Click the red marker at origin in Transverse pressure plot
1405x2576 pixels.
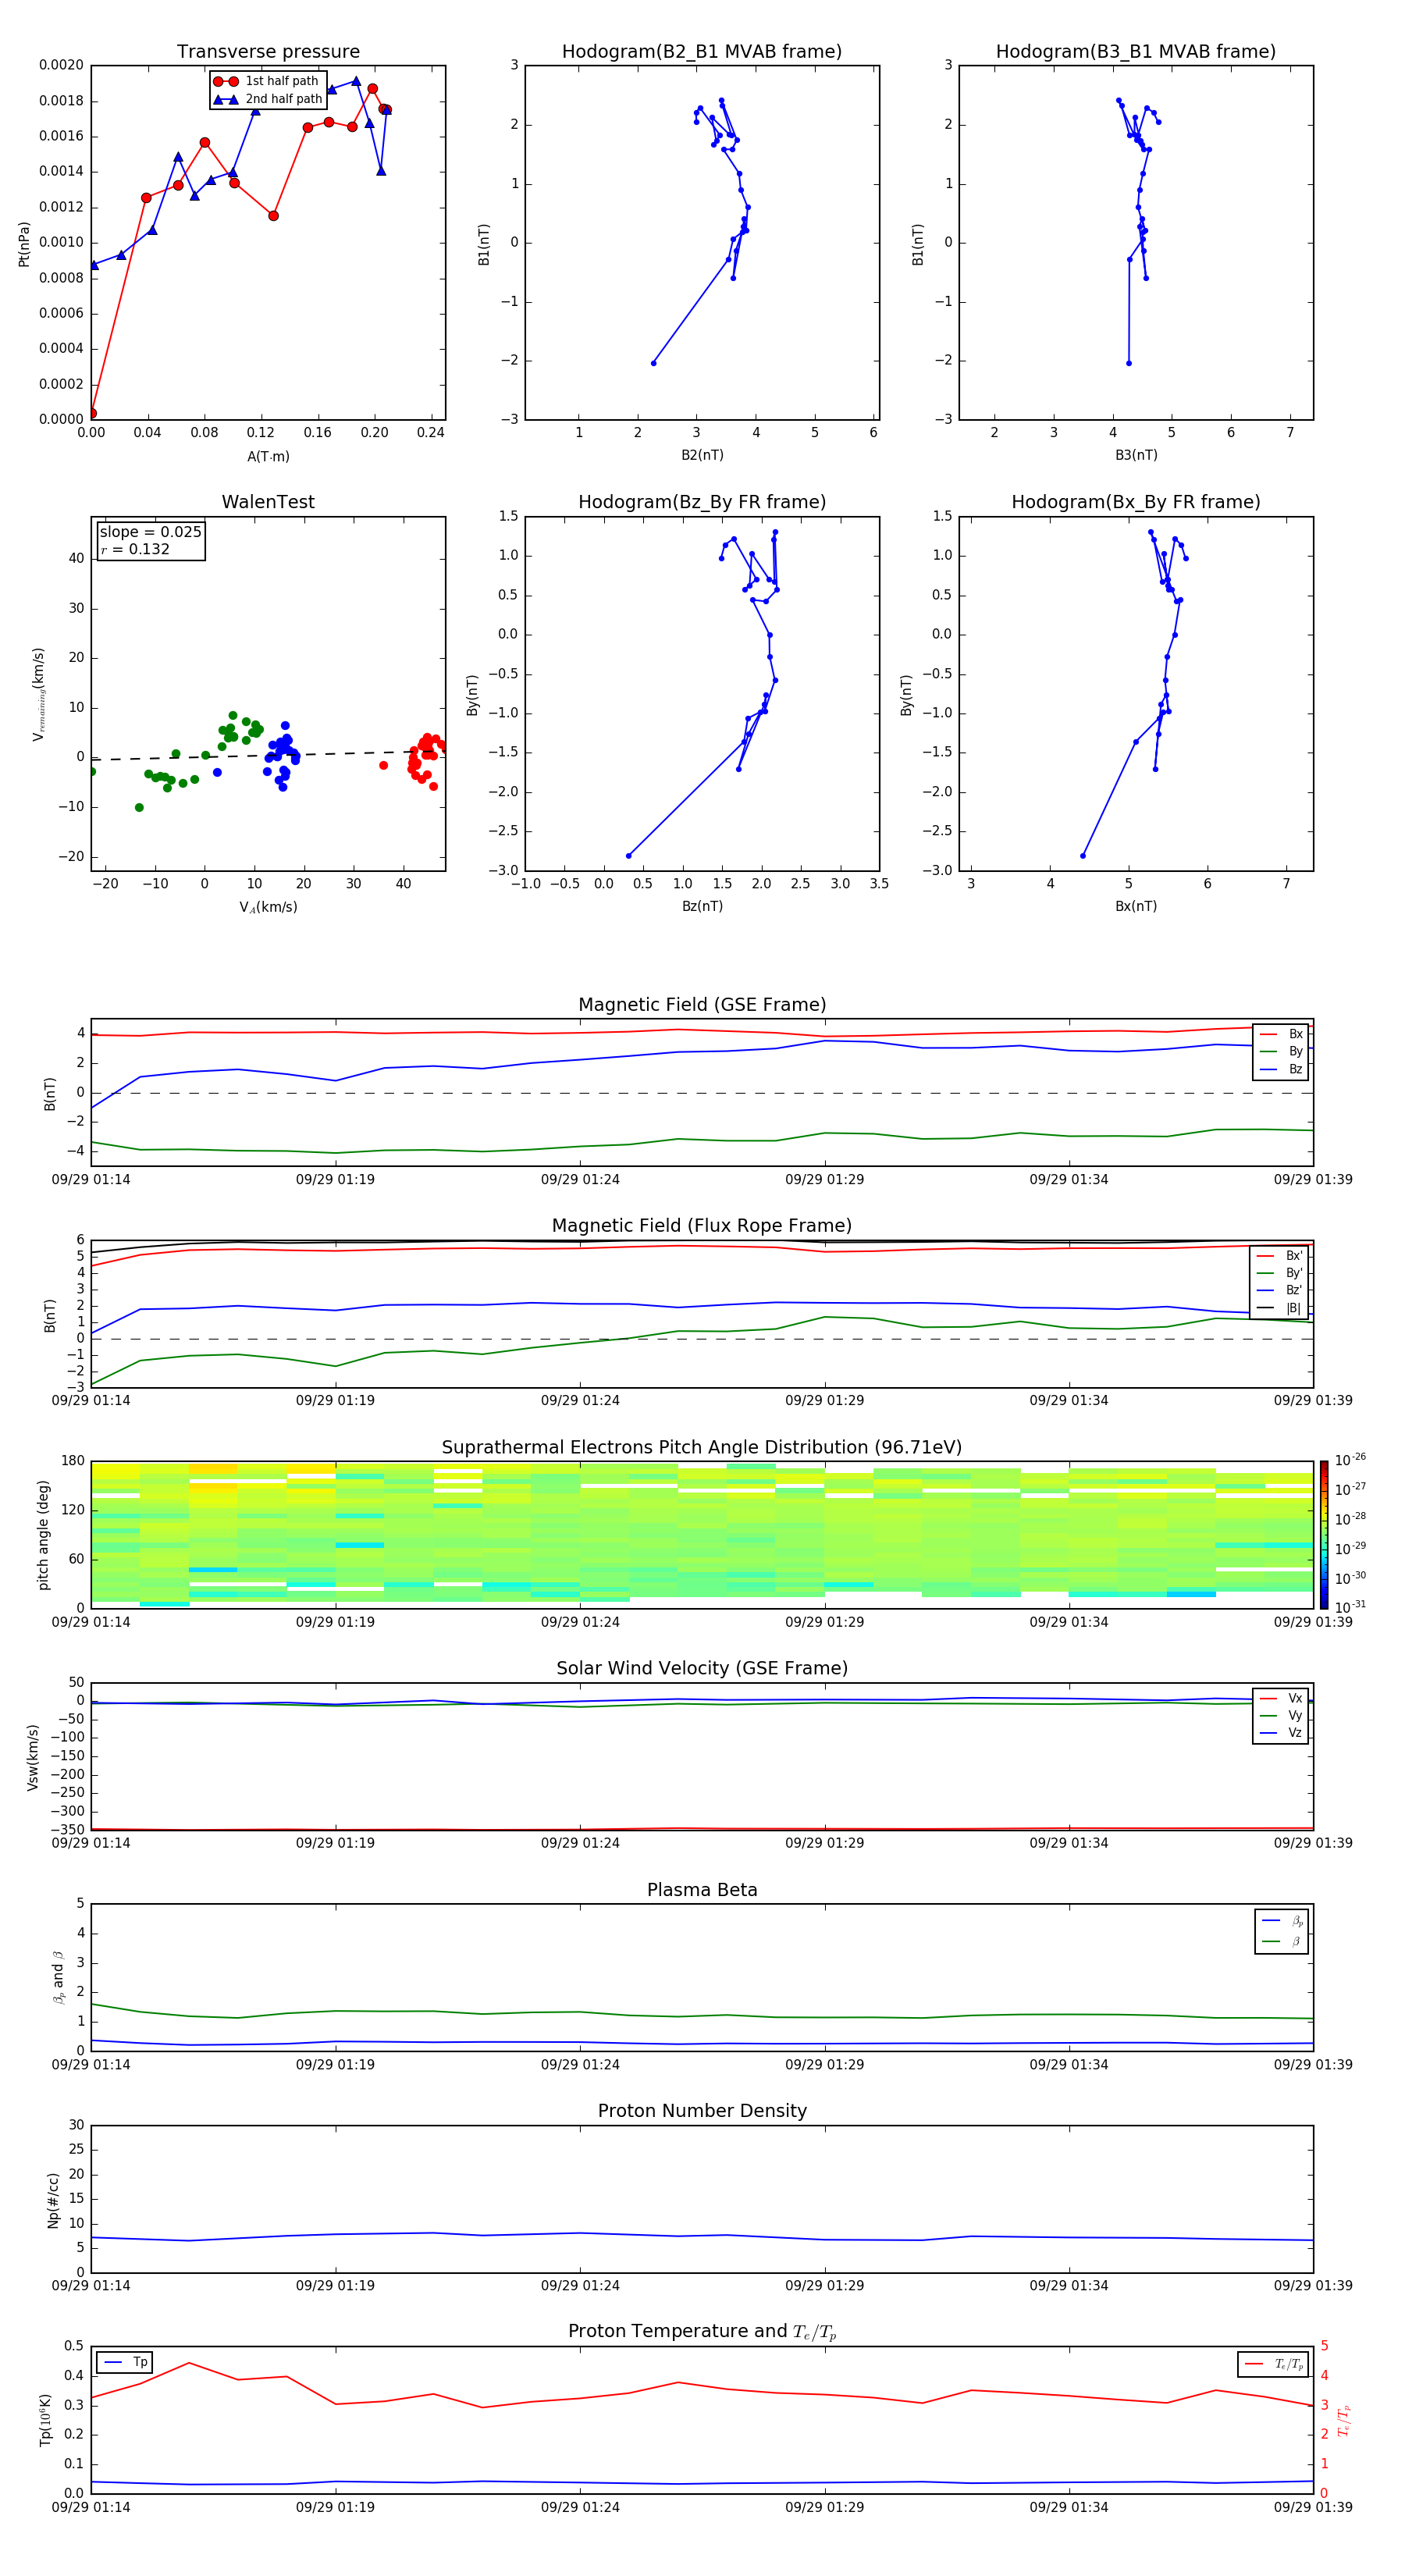[92, 413]
